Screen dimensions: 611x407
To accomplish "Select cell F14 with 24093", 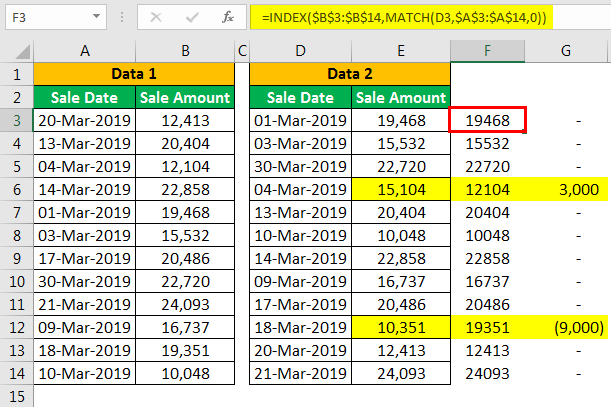I will [487, 373].
